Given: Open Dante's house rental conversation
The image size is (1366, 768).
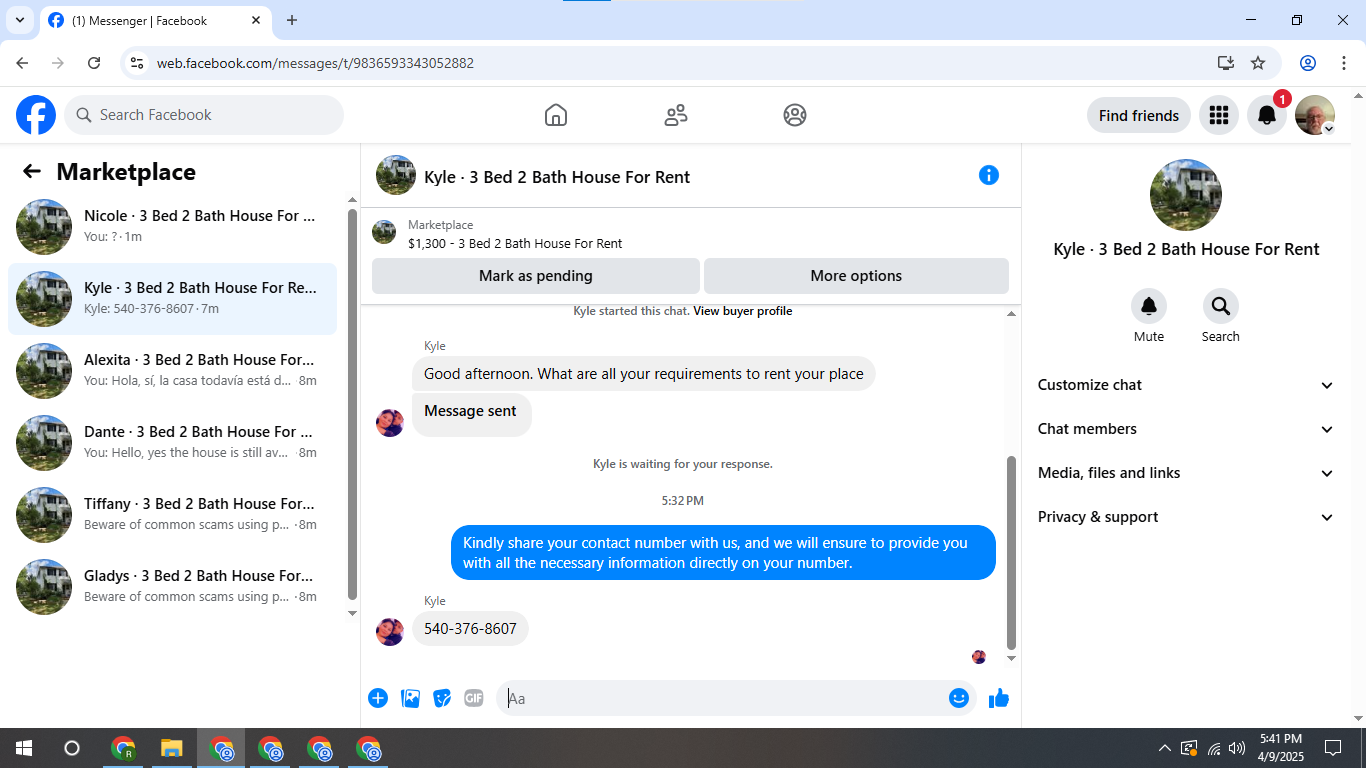Looking at the screenshot, I should [x=172, y=443].
